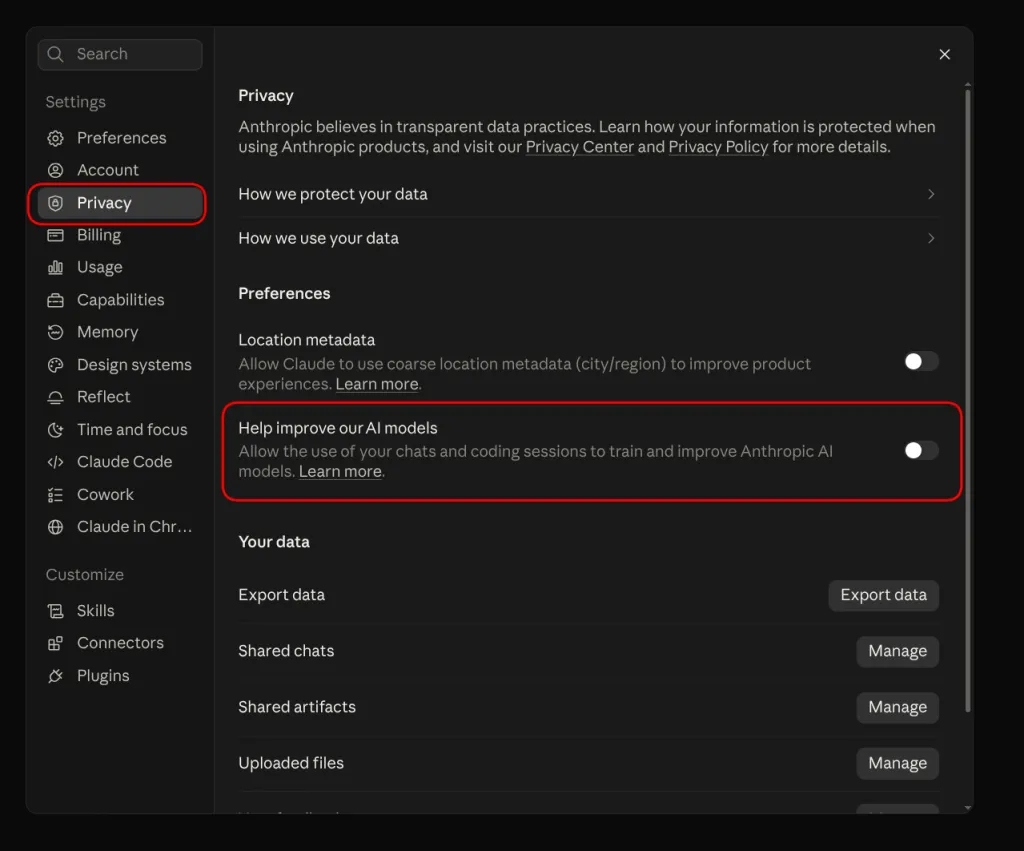Image resolution: width=1024 pixels, height=851 pixels.
Task: Open the Capabilities settings section
Action: (x=120, y=300)
